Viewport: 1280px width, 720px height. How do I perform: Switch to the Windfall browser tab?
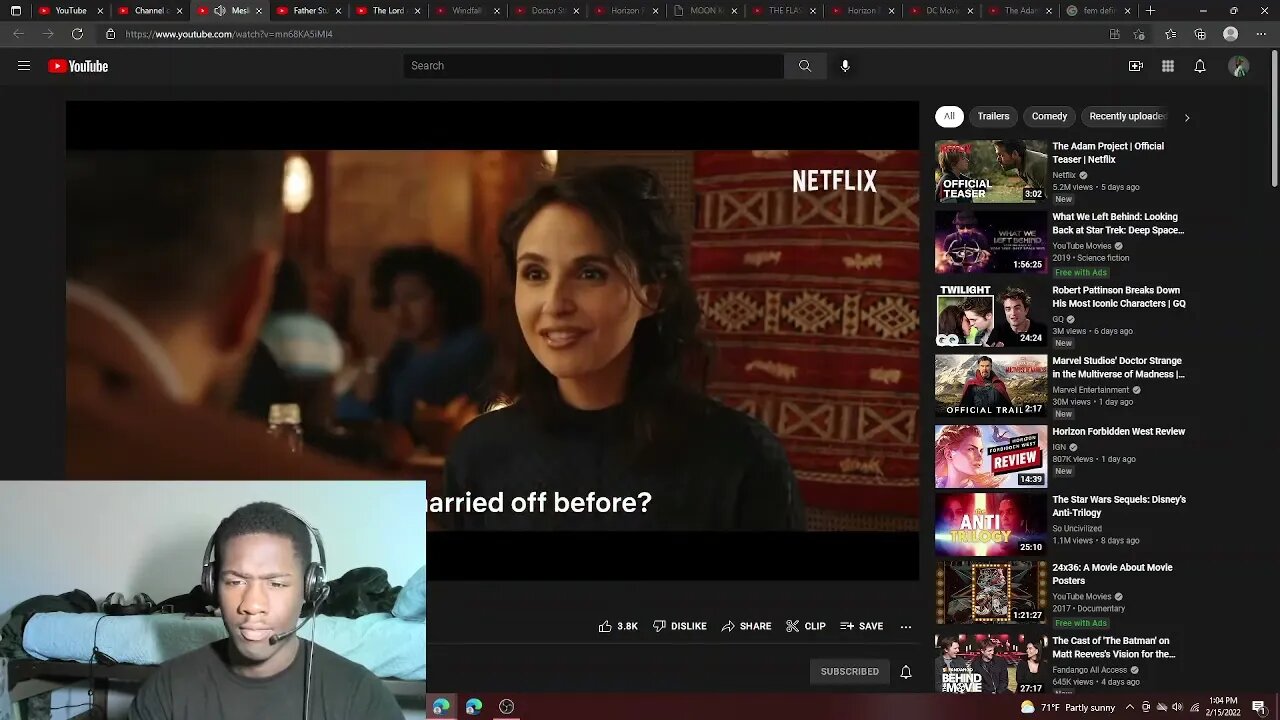pos(467,11)
